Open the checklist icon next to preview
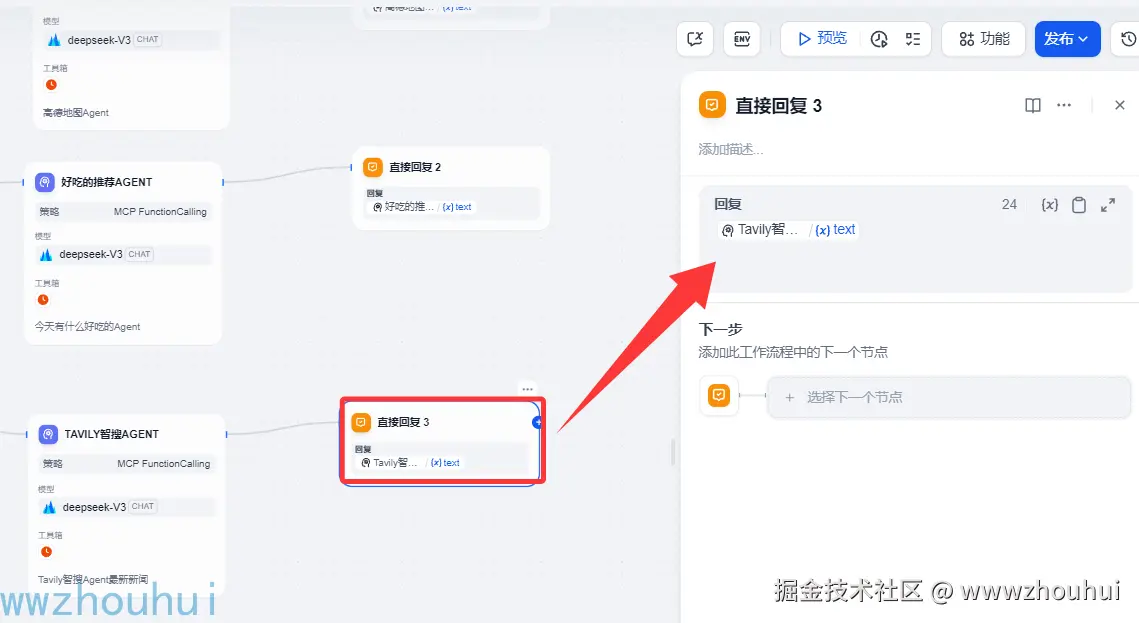 point(913,39)
